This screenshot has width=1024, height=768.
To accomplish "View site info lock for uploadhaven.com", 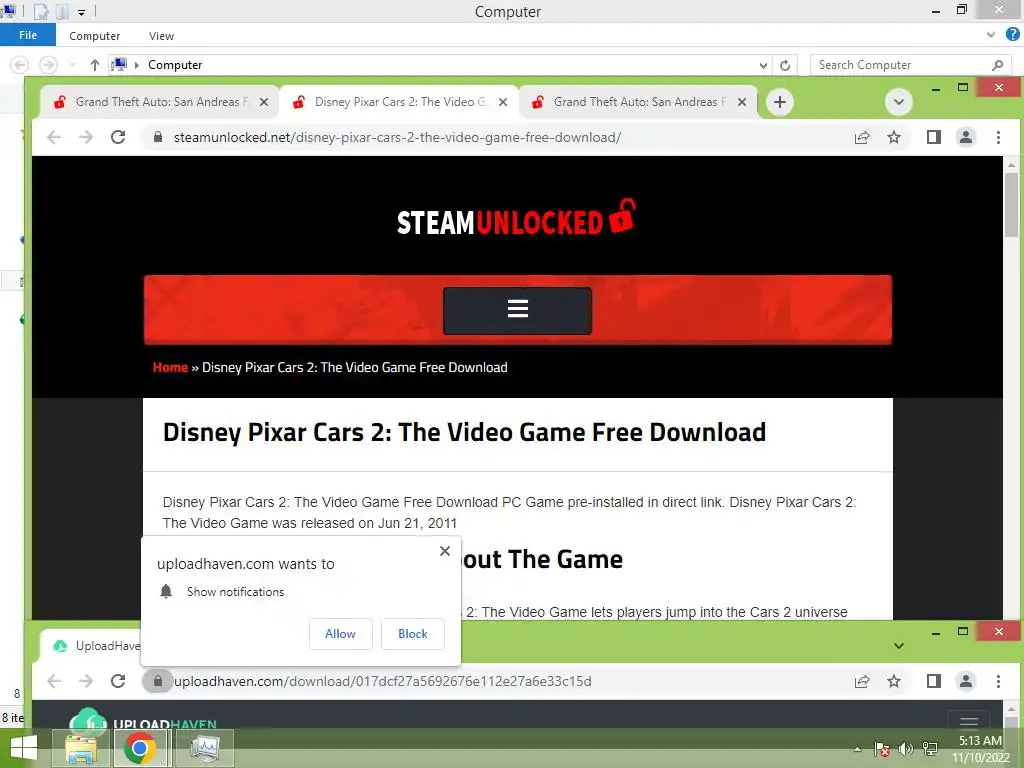I will click(x=157, y=681).
